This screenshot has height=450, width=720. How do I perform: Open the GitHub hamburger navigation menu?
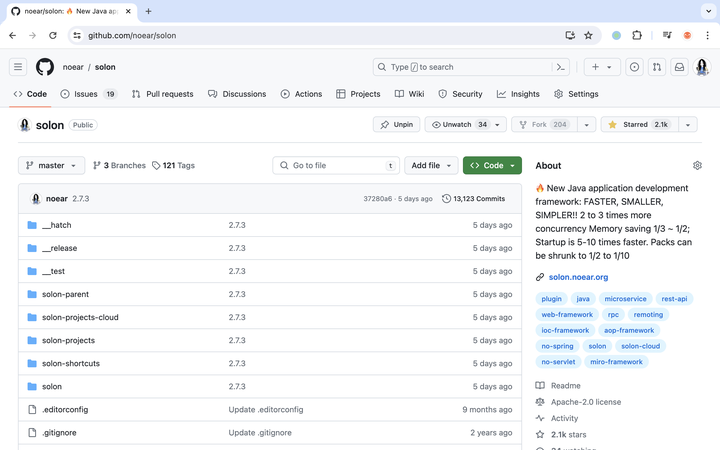[x=18, y=67]
